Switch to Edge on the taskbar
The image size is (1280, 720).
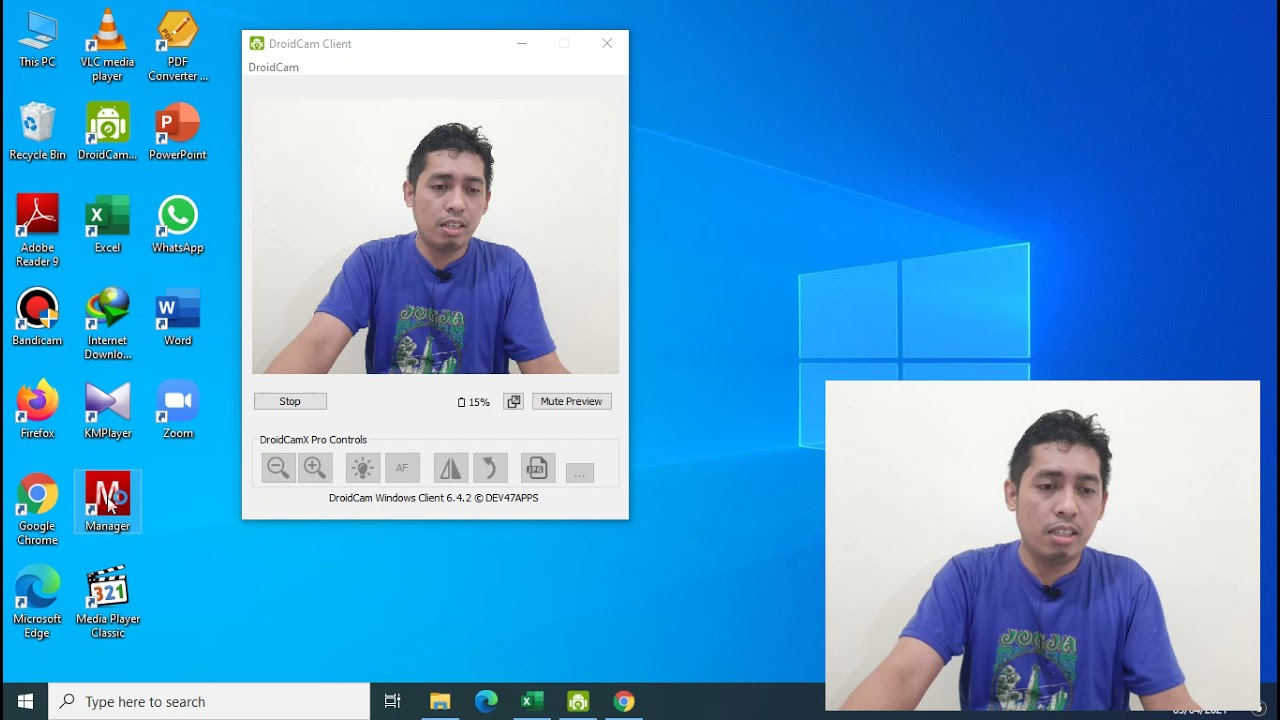click(486, 701)
